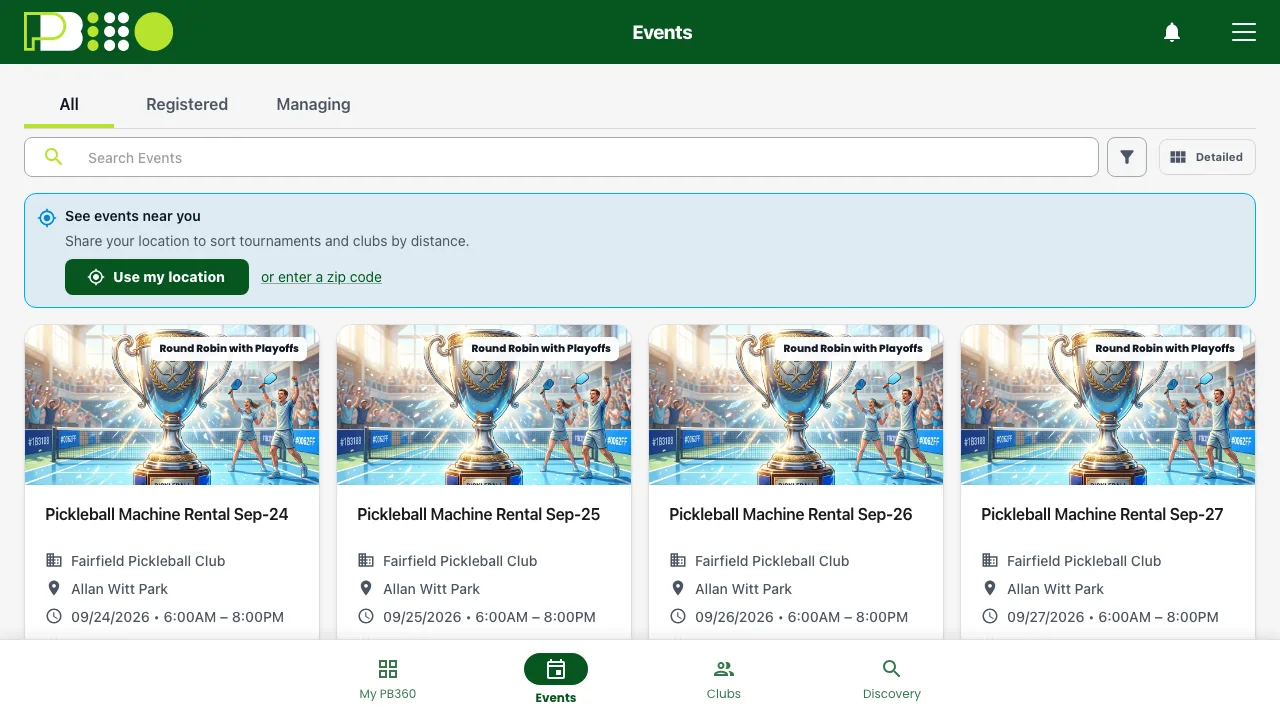Viewport: 1280px width, 720px height.
Task: Open Discovery in bottom navigation
Action: click(x=892, y=679)
